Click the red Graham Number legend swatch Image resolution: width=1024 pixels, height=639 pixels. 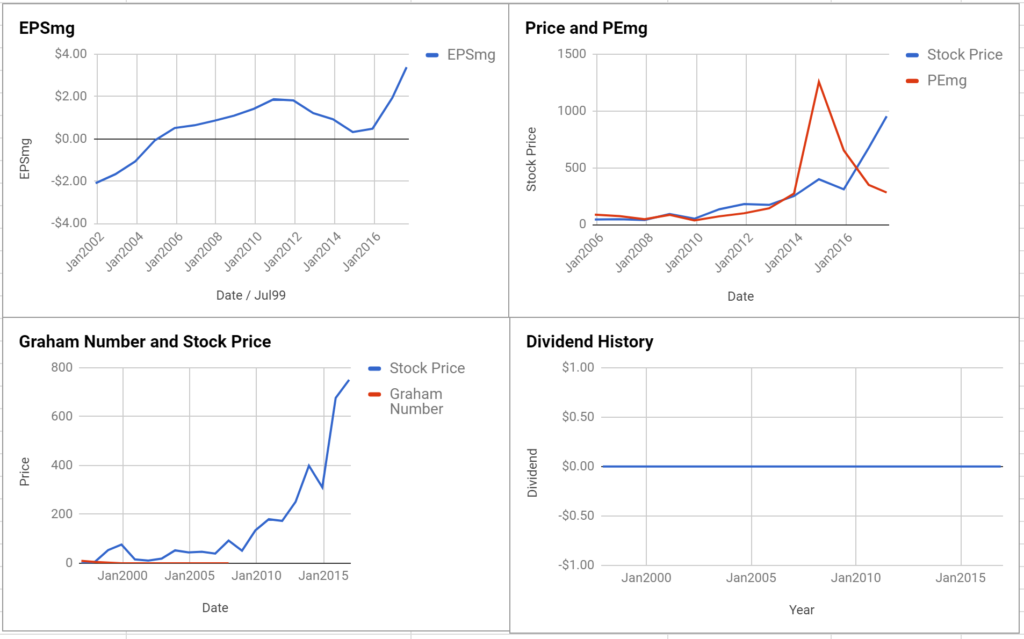[x=374, y=395]
